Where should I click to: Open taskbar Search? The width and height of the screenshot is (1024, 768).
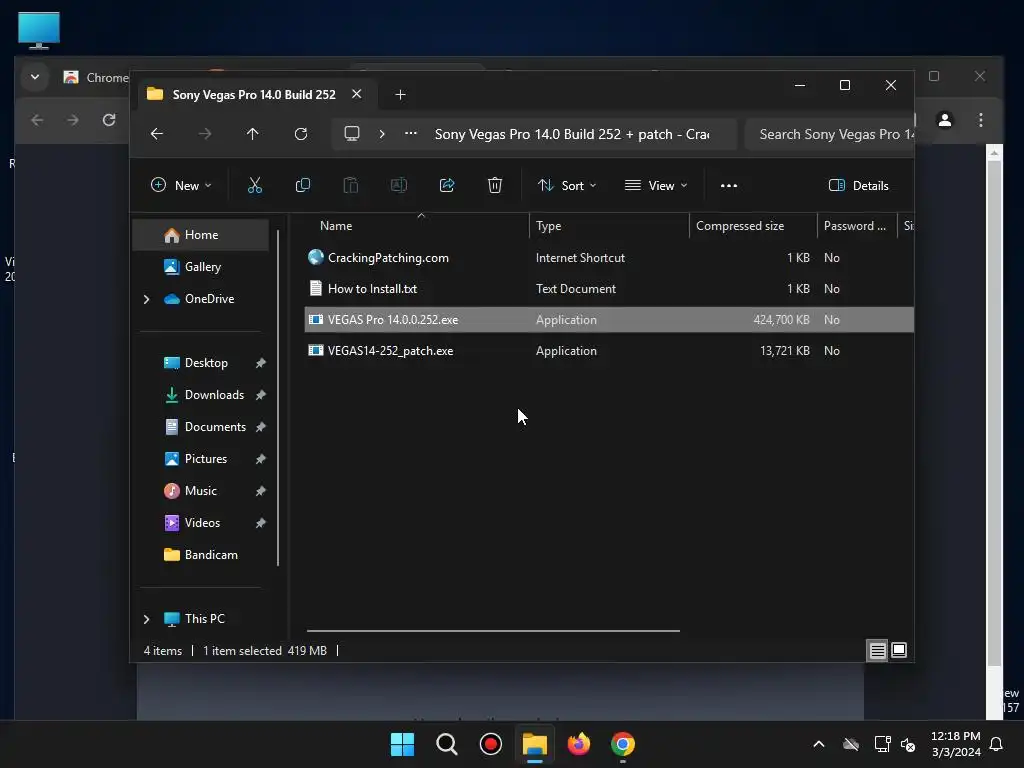(x=447, y=744)
